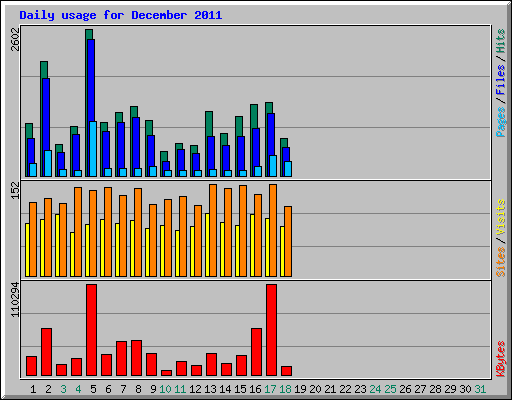Click day '26' on the x-axis
Image resolution: width=512 pixels, height=400 pixels.
(x=405, y=389)
